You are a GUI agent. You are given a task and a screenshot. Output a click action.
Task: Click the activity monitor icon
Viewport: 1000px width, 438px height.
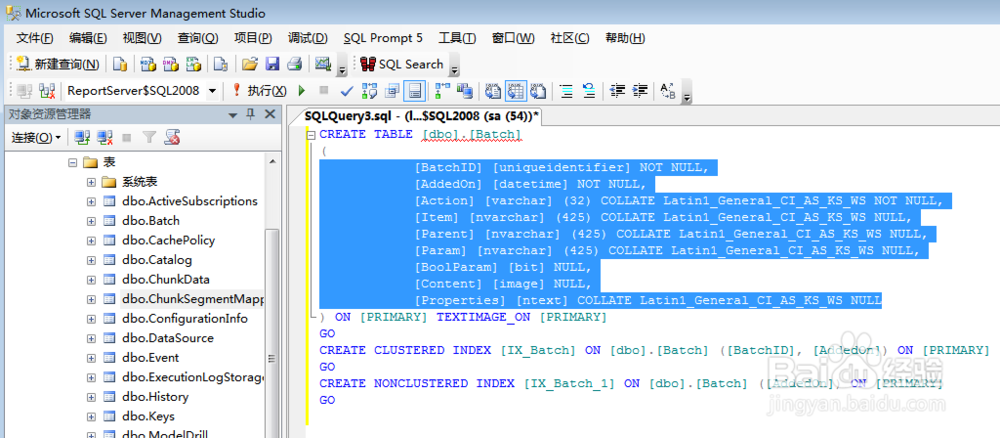click(x=323, y=64)
